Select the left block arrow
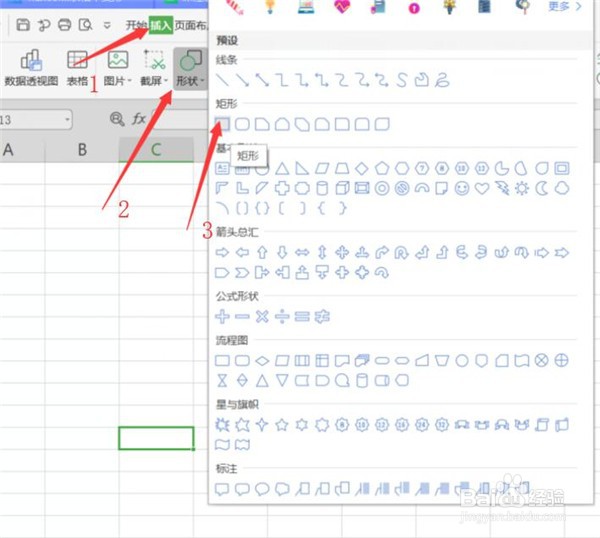Viewport: 600px width, 538px height. pyautogui.click(x=242, y=253)
